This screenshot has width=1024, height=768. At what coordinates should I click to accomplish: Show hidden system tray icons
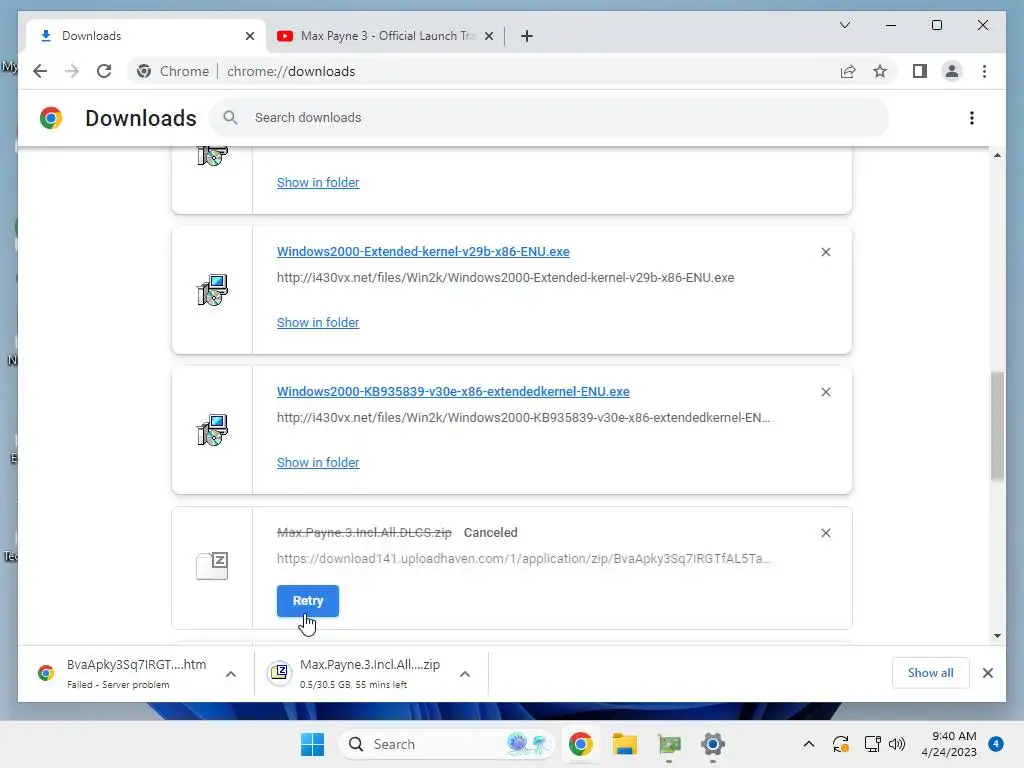[808, 744]
